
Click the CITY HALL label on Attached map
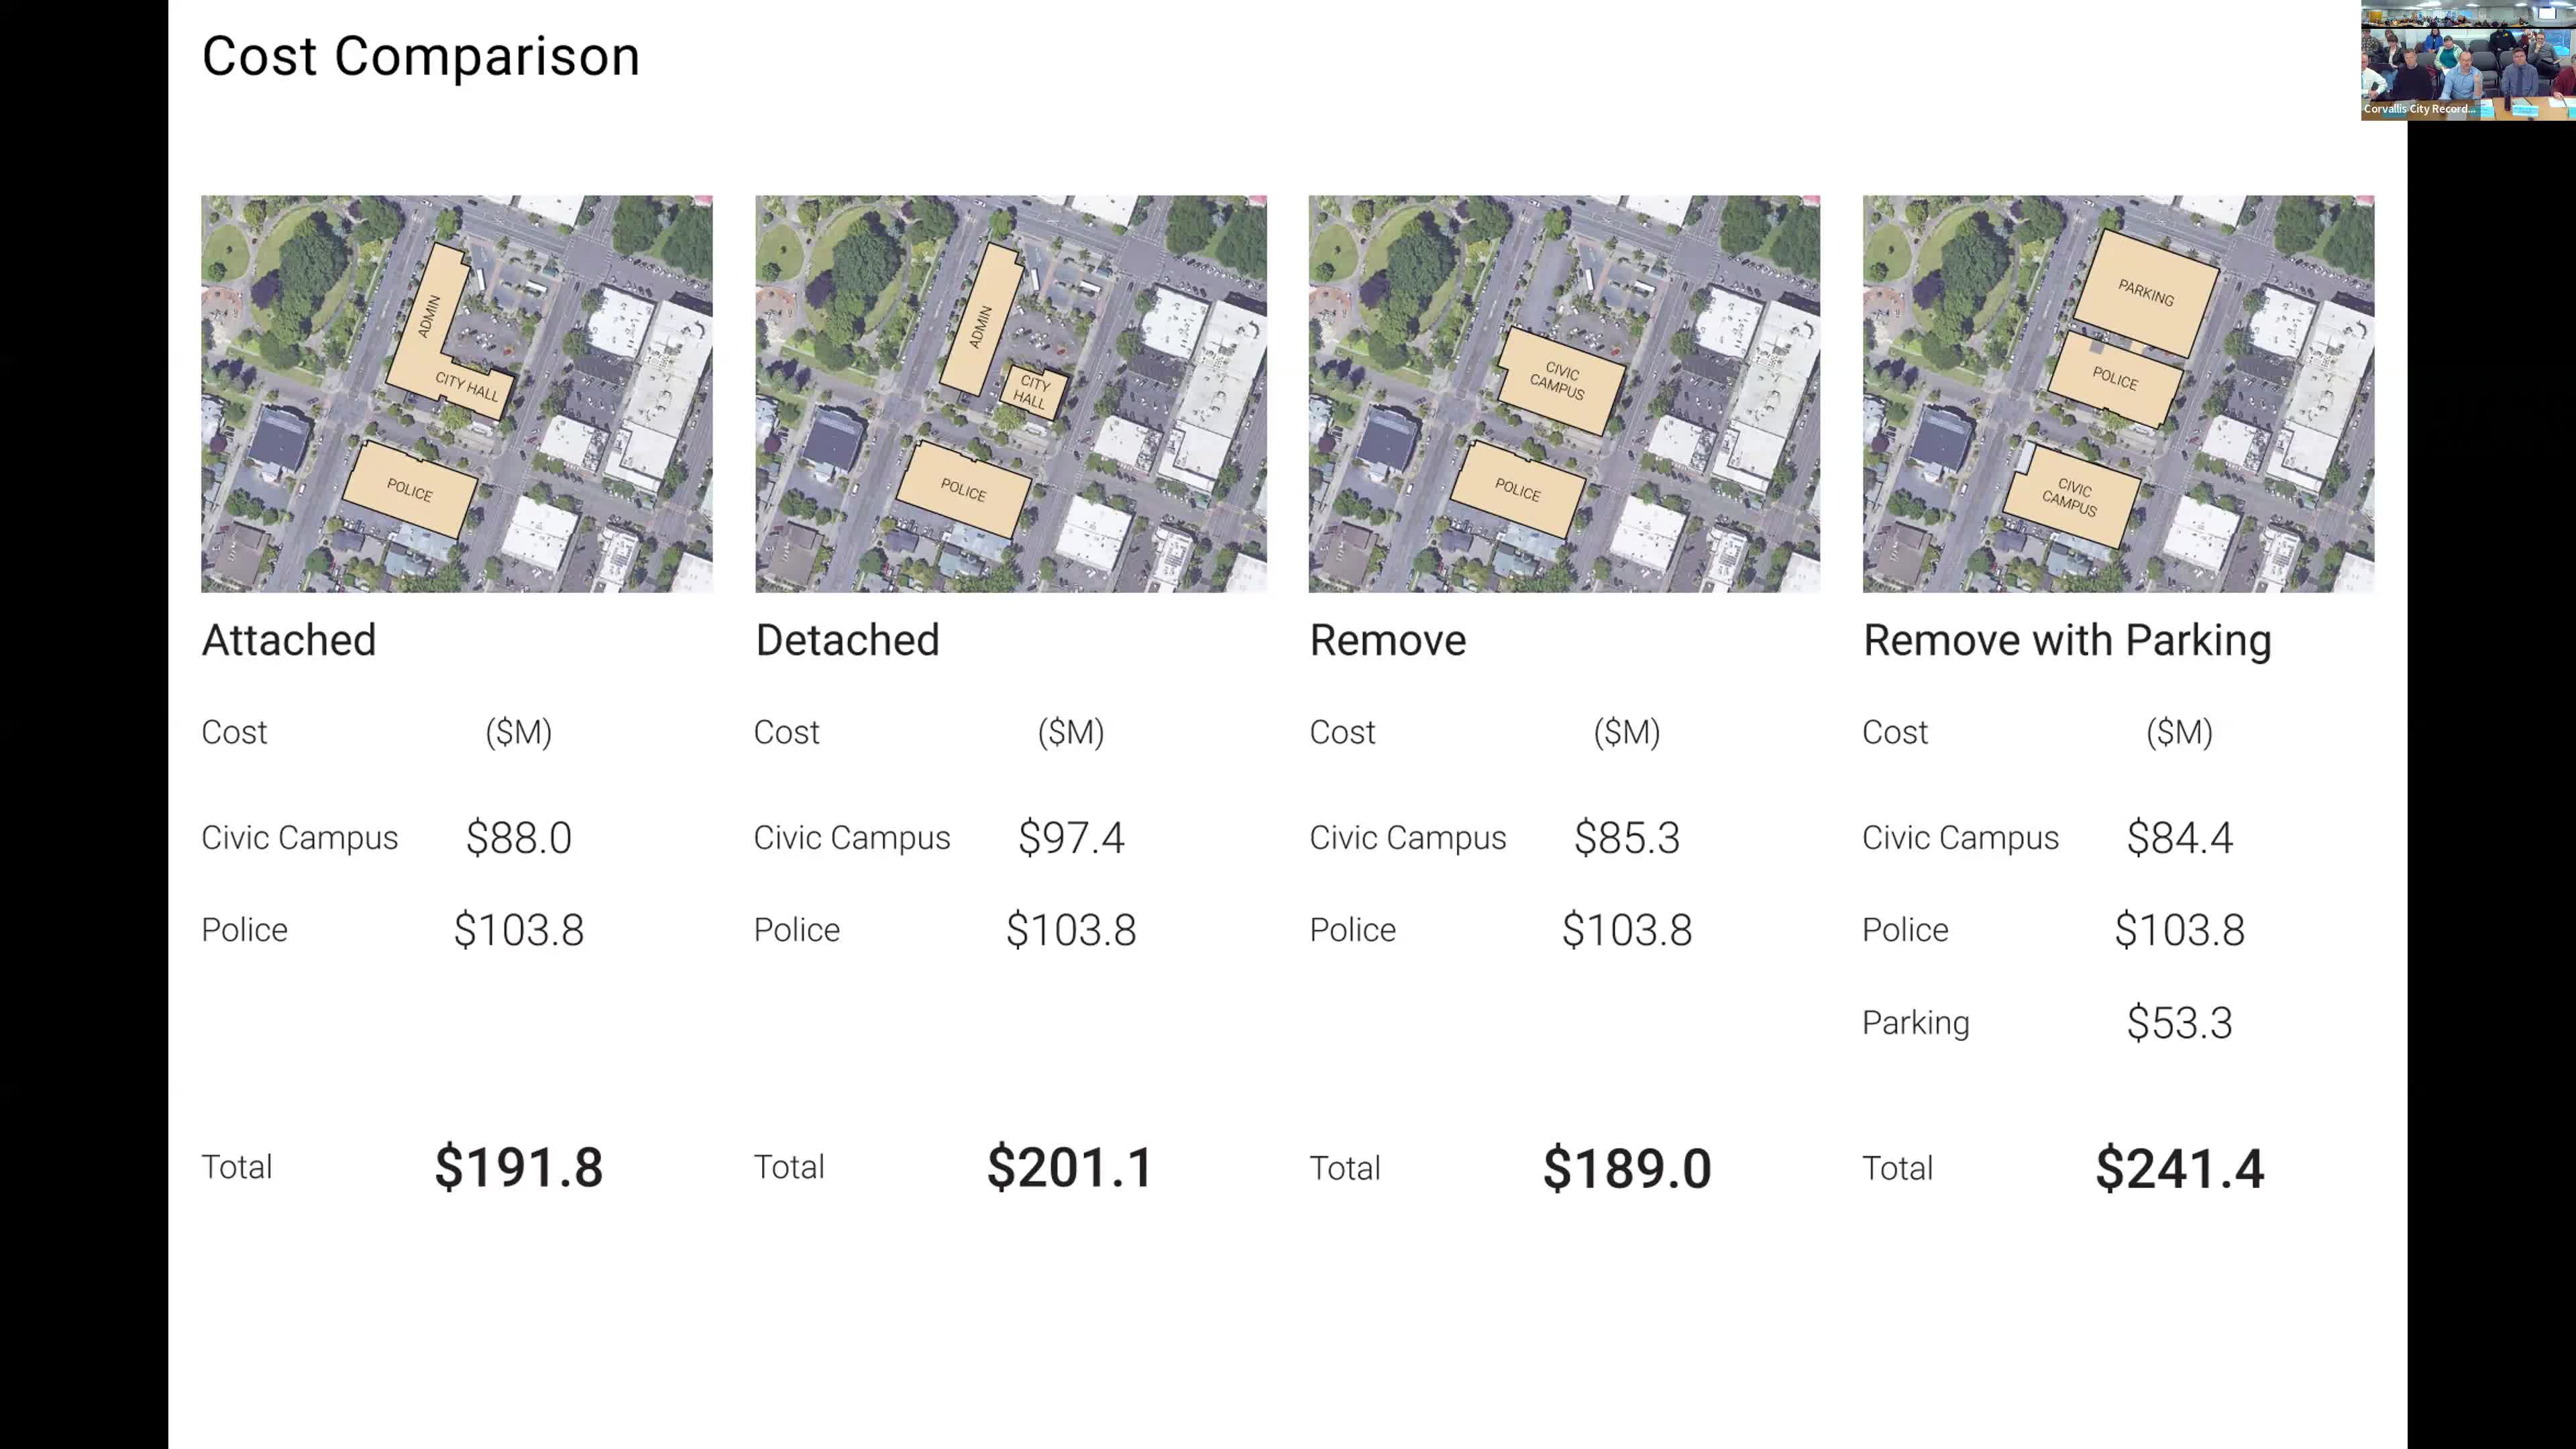pos(467,386)
